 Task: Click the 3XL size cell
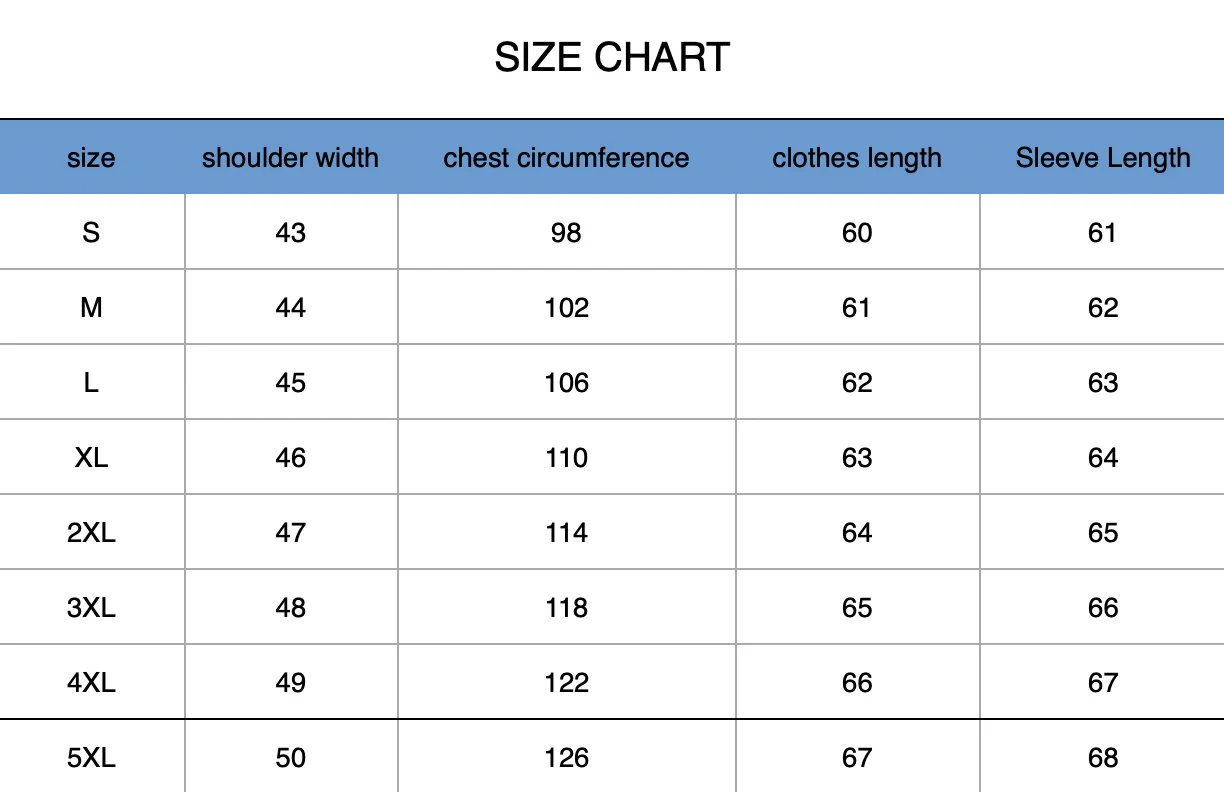point(91,608)
